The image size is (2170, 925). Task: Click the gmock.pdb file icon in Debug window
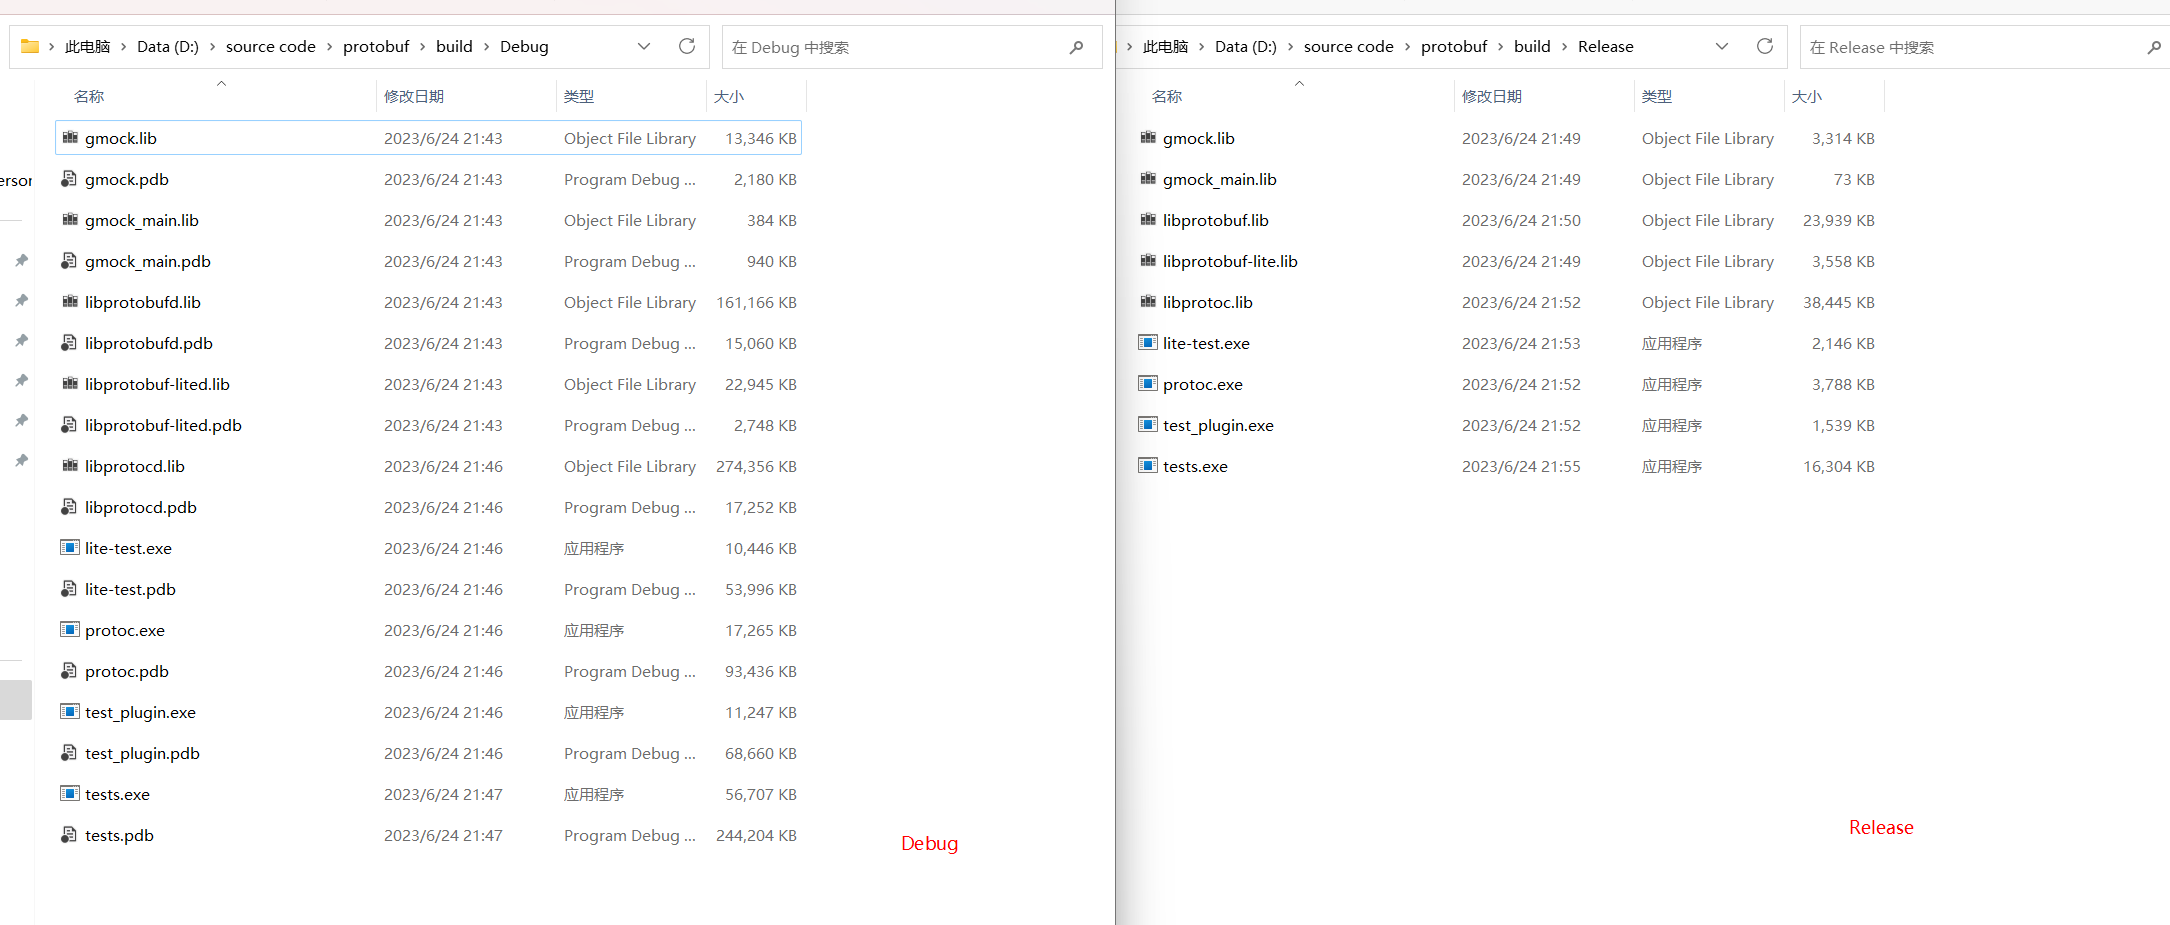click(70, 179)
